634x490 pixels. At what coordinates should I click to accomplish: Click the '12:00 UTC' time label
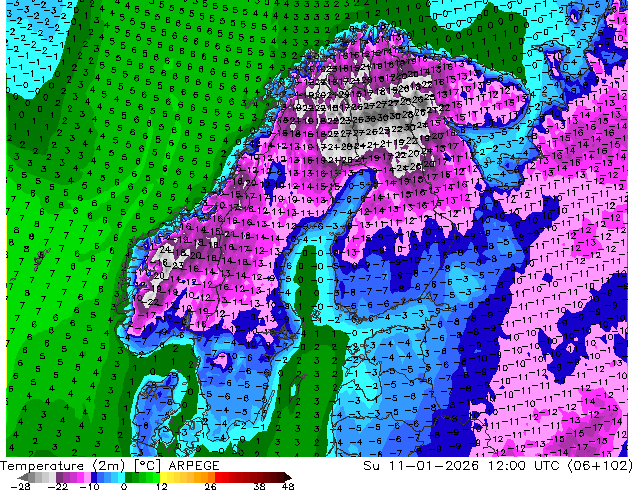pos(525,466)
